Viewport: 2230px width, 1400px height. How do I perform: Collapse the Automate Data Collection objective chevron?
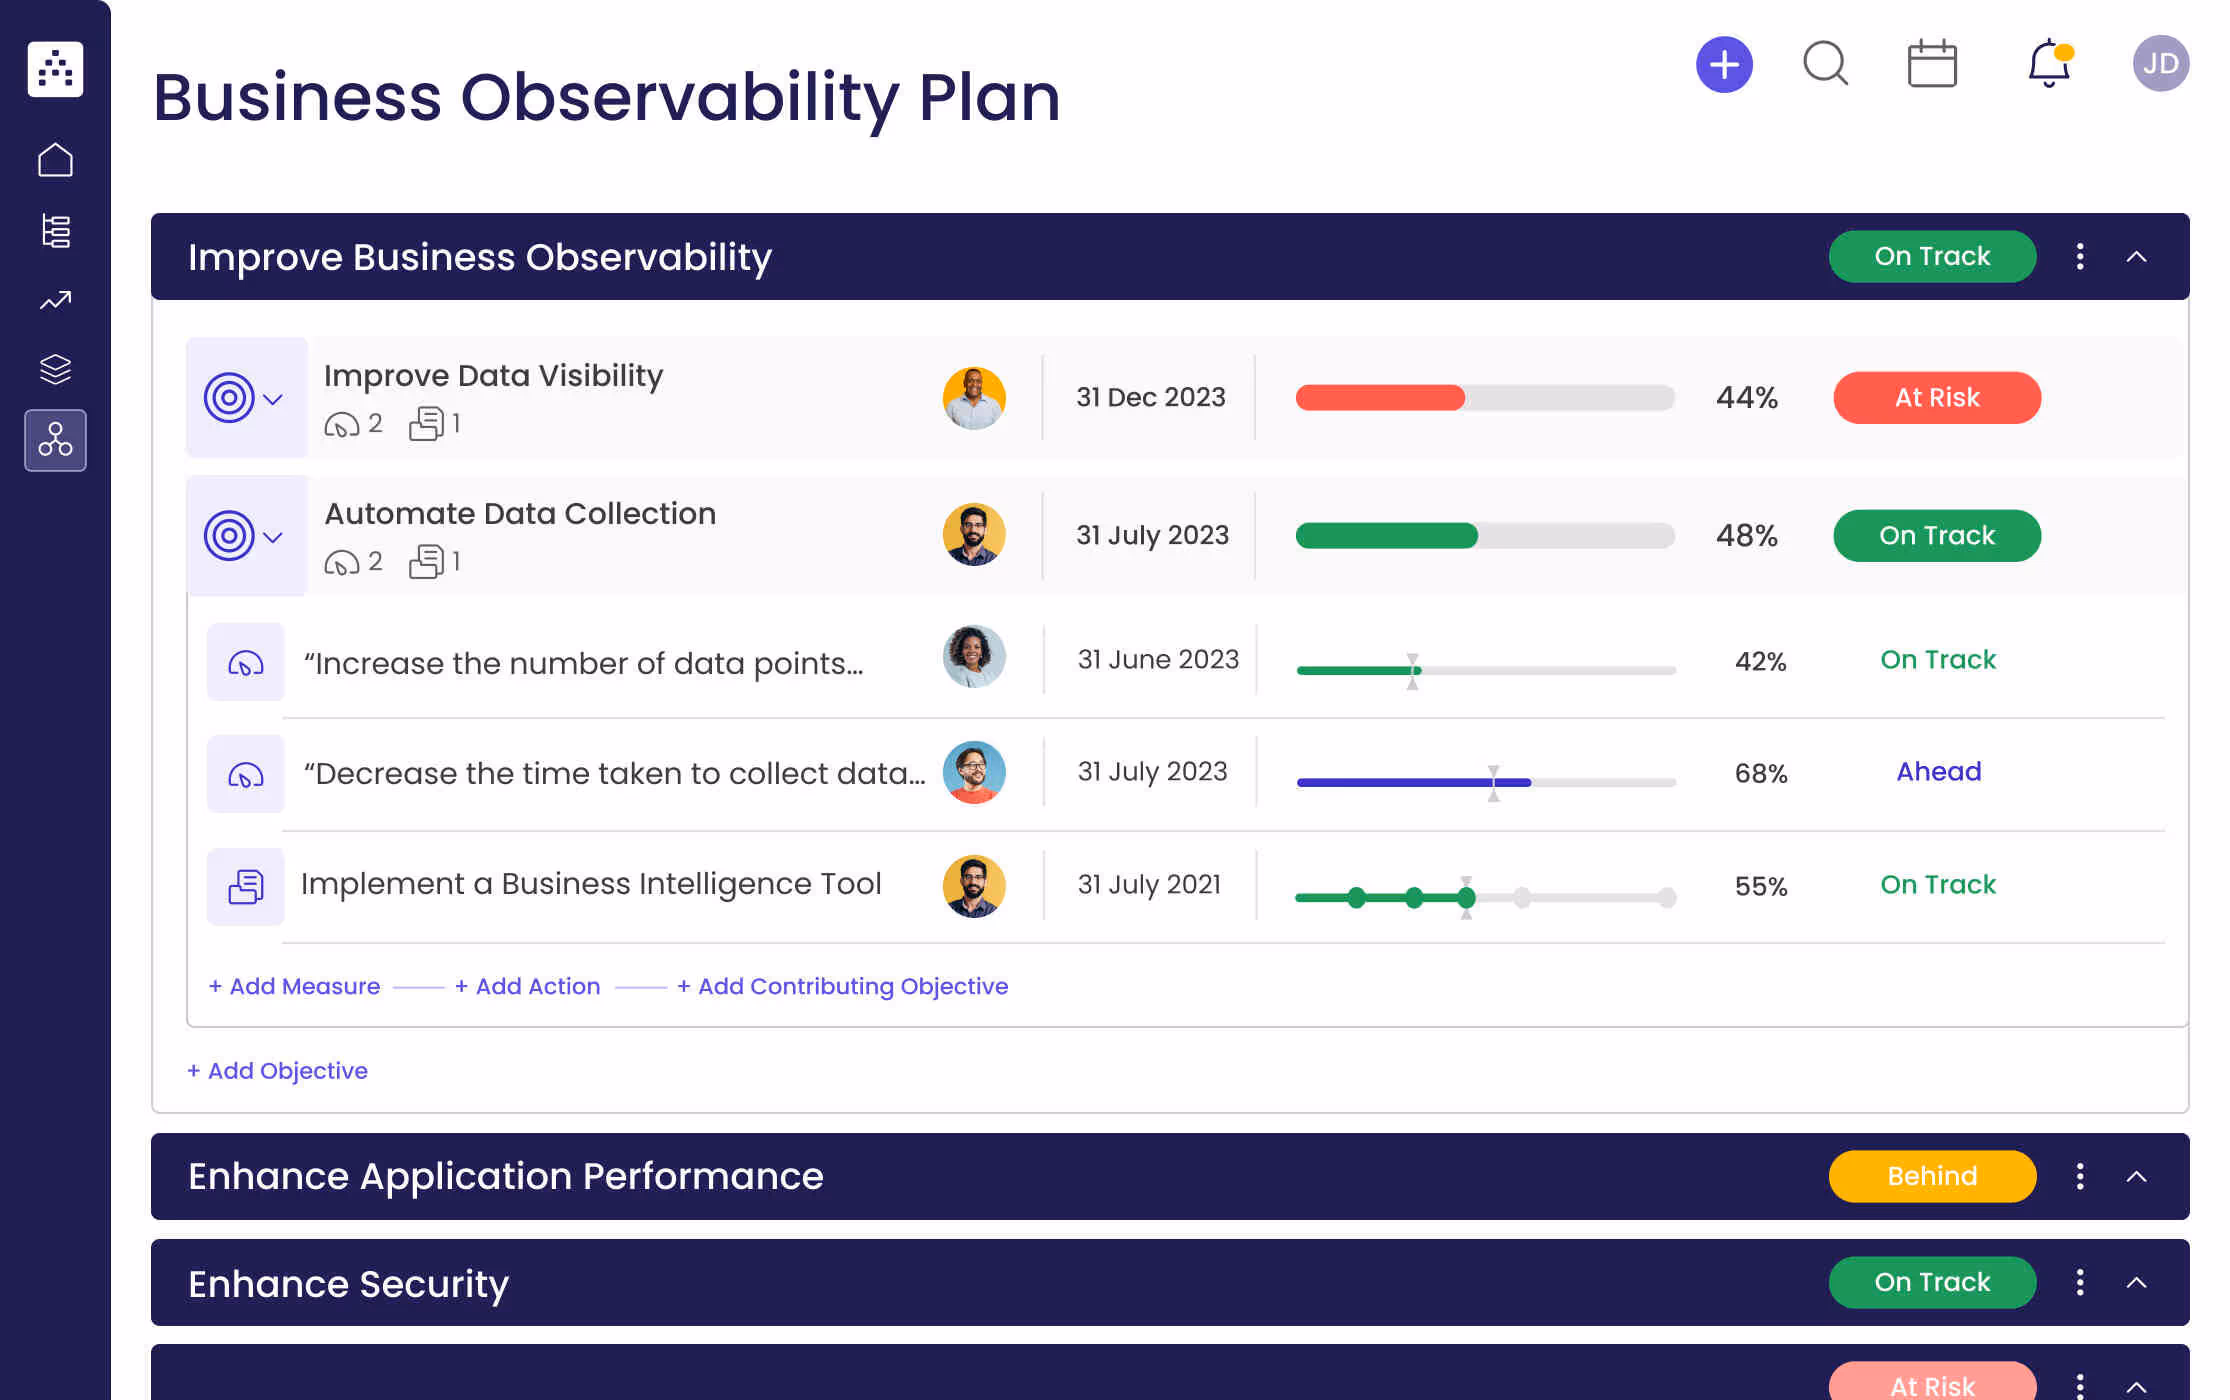273,537
